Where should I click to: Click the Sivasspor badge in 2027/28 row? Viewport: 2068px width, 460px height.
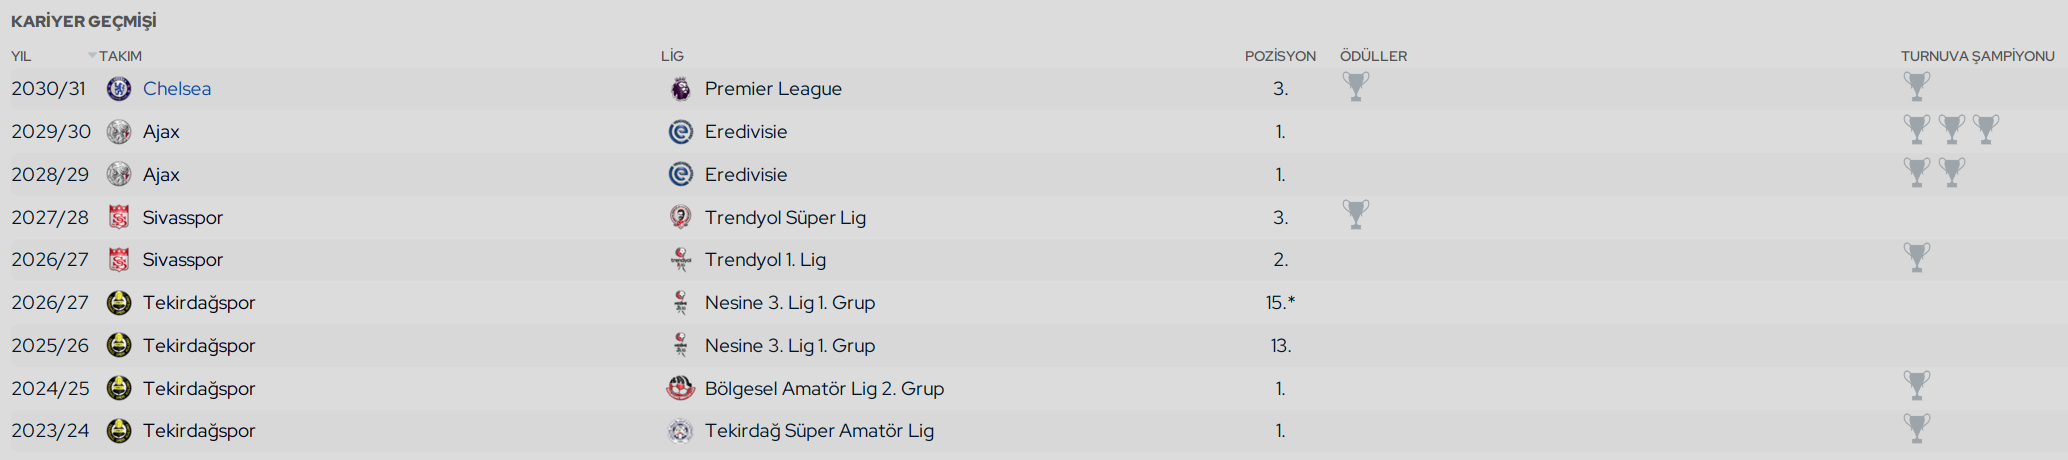(119, 218)
